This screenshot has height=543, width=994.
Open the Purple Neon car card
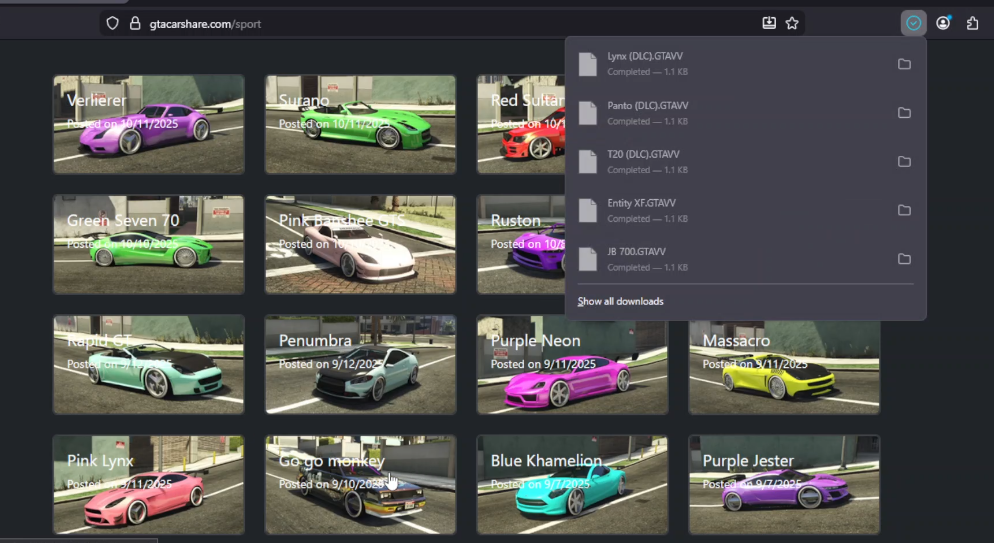pyautogui.click(x=572, y=367)
